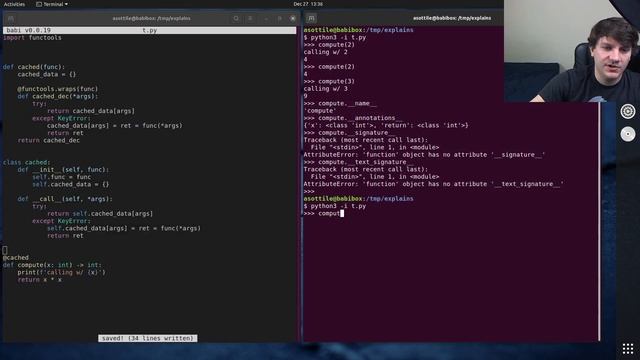640x360 pixels.
Task: Open new tab icon in right terminal
Action: click(311, 18)
